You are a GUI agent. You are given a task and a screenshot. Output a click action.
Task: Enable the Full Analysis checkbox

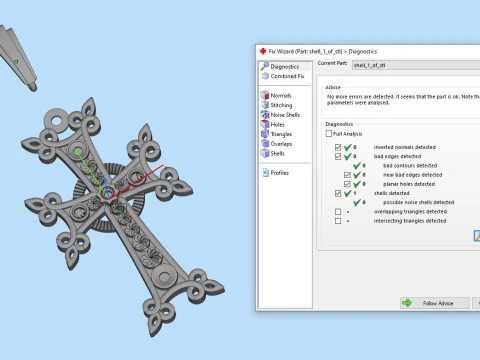[329, 134]
